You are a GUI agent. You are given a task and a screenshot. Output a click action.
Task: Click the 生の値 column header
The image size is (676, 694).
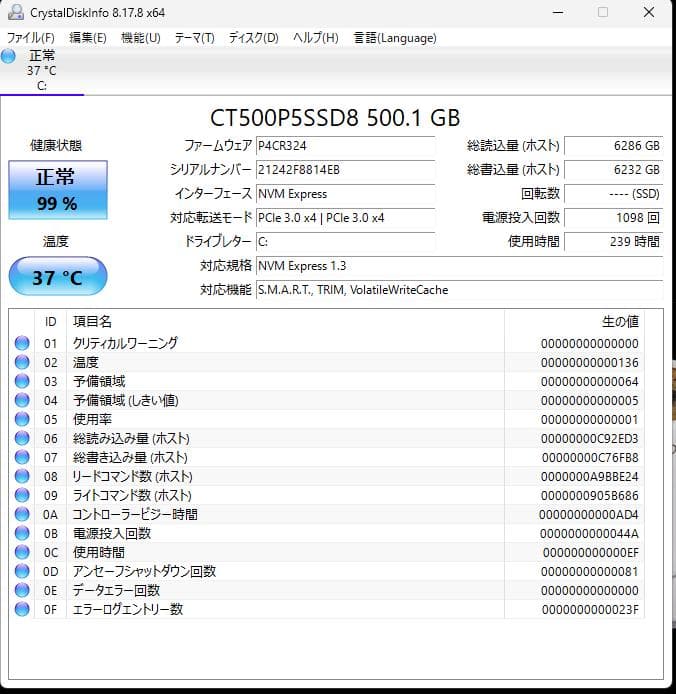point(574,322)
